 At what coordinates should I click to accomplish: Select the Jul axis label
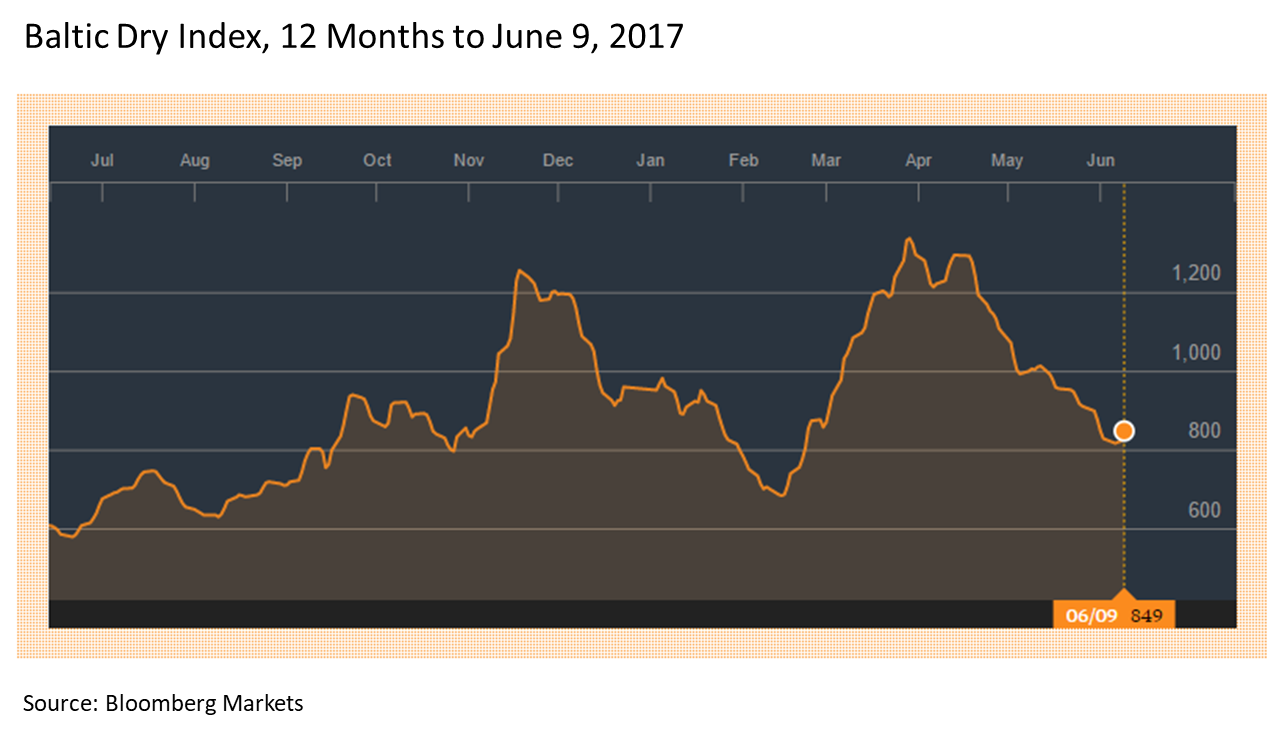pyautogui.click(x=104, y=160)
